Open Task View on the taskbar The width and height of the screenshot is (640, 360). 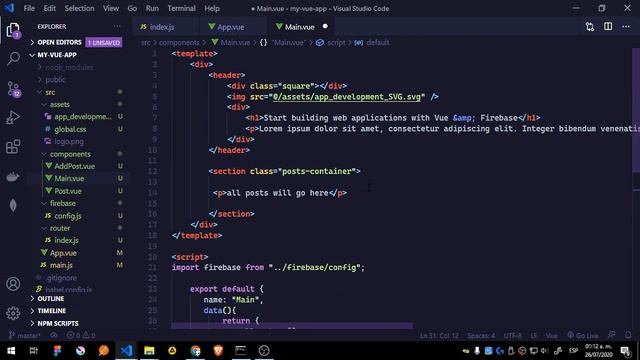[x=34, y=351]
